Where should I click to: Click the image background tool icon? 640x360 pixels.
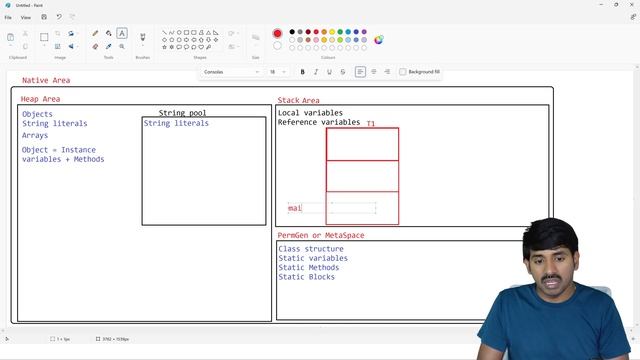(x=71, y=47)
